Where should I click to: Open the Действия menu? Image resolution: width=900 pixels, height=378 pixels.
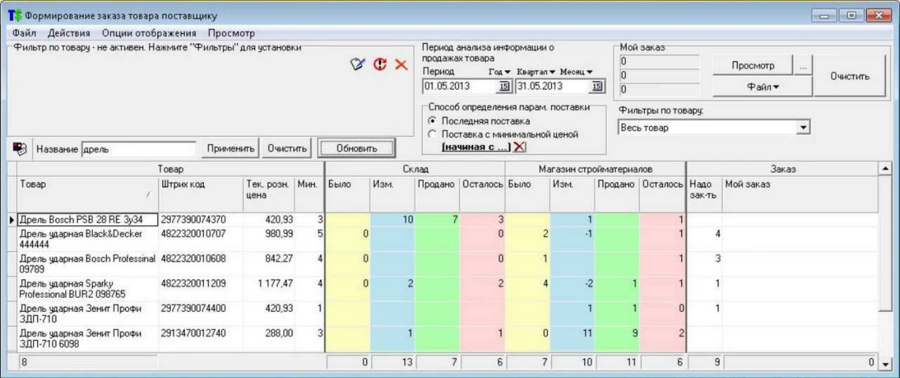[68, 33]
